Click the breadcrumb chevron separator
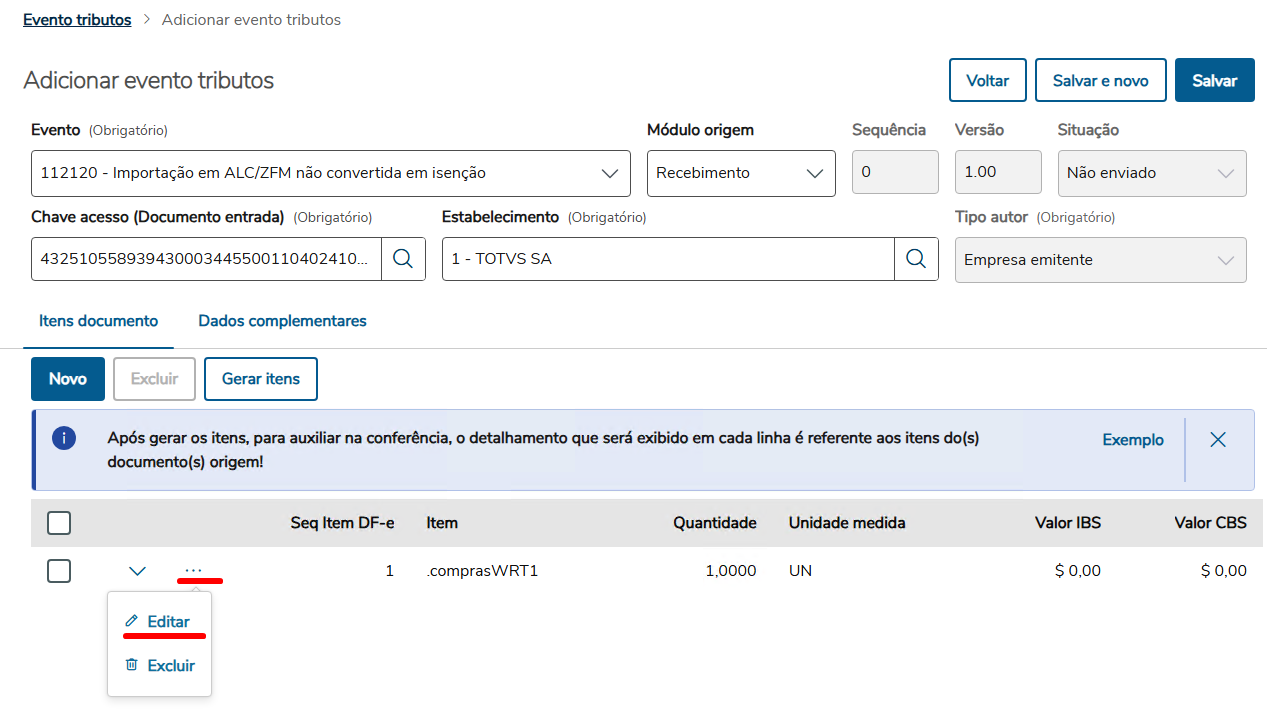Image resolution: width=1267 pixels, height=711 pixels. pos(146,20)
